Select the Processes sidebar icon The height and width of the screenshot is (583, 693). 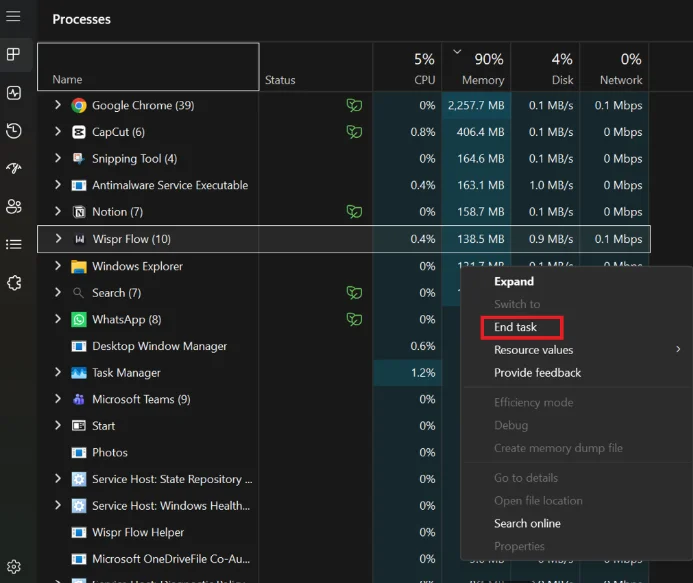(x=13, y=54)
